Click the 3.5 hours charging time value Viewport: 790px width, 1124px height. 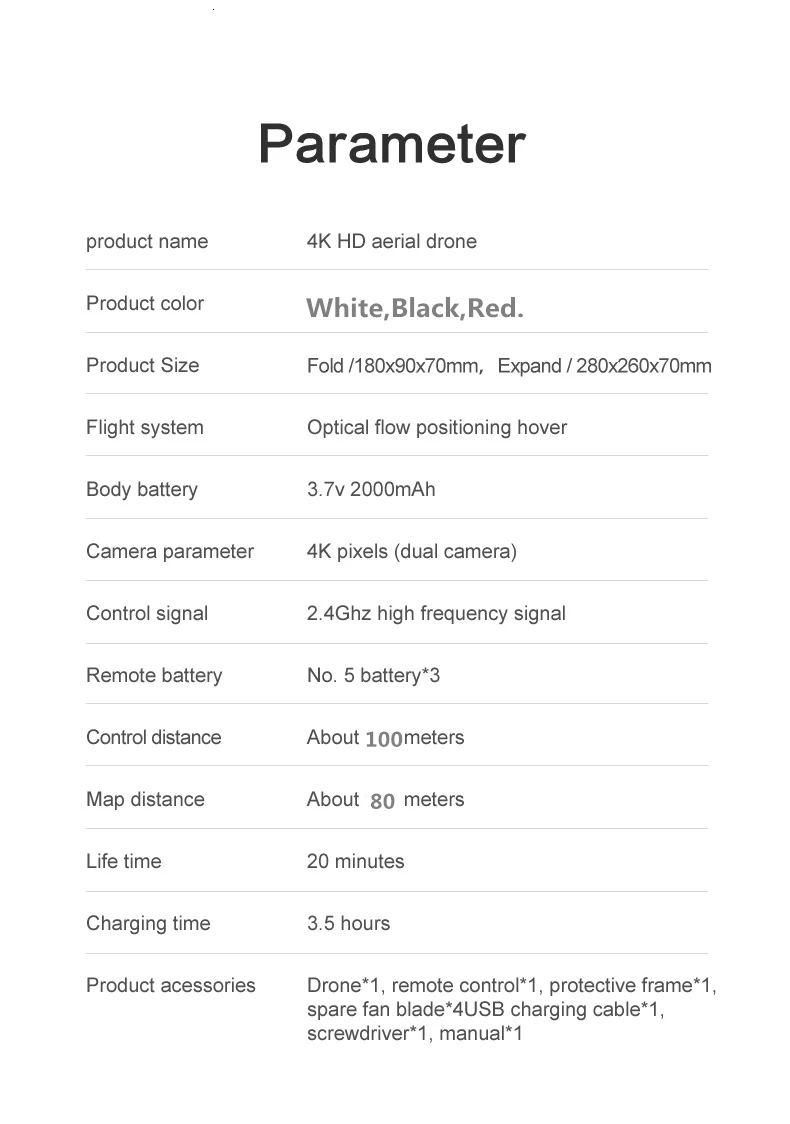(348, 923)
